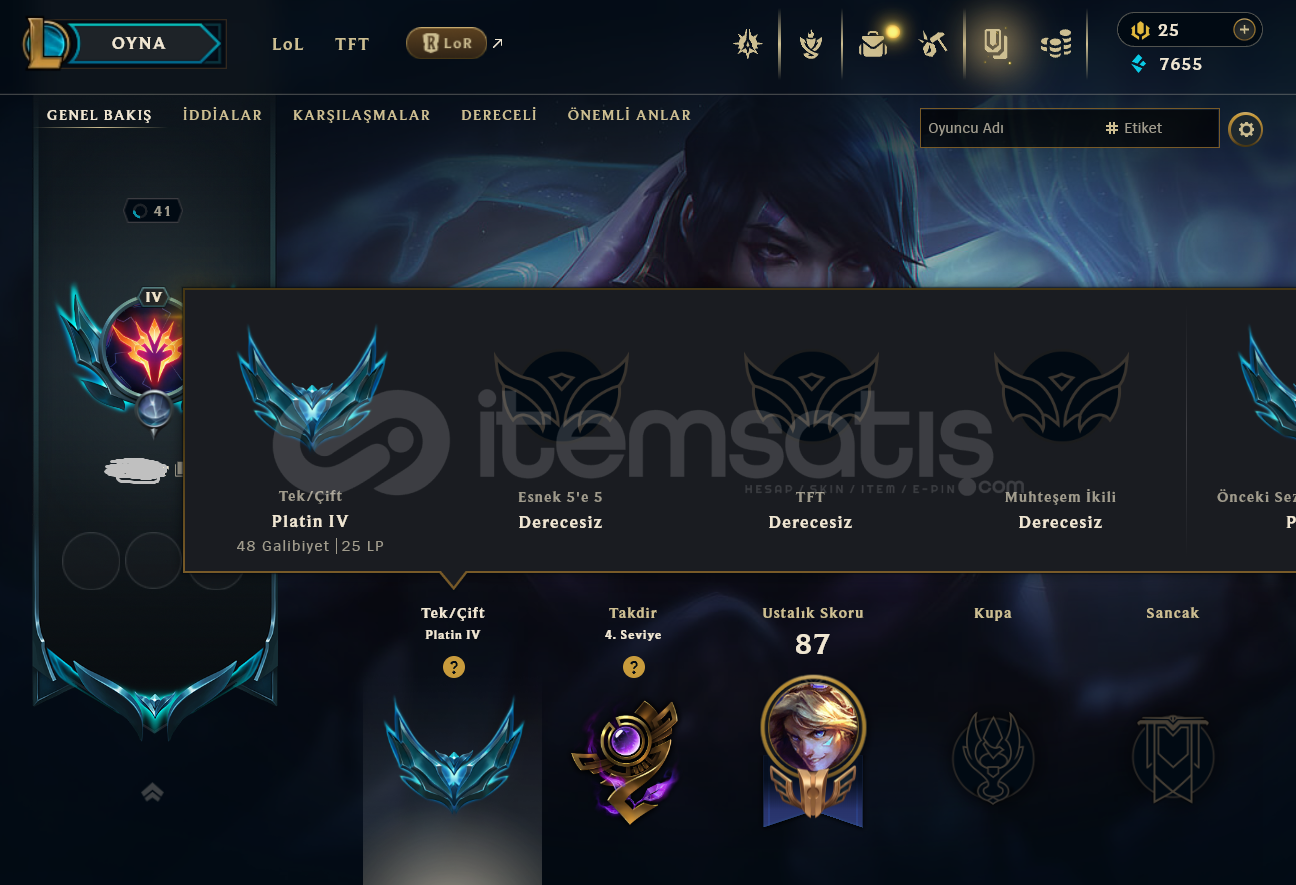Click the Oyuncu Adı search field
Viewport: 1296px width, 885px height.
point(1010,128)
